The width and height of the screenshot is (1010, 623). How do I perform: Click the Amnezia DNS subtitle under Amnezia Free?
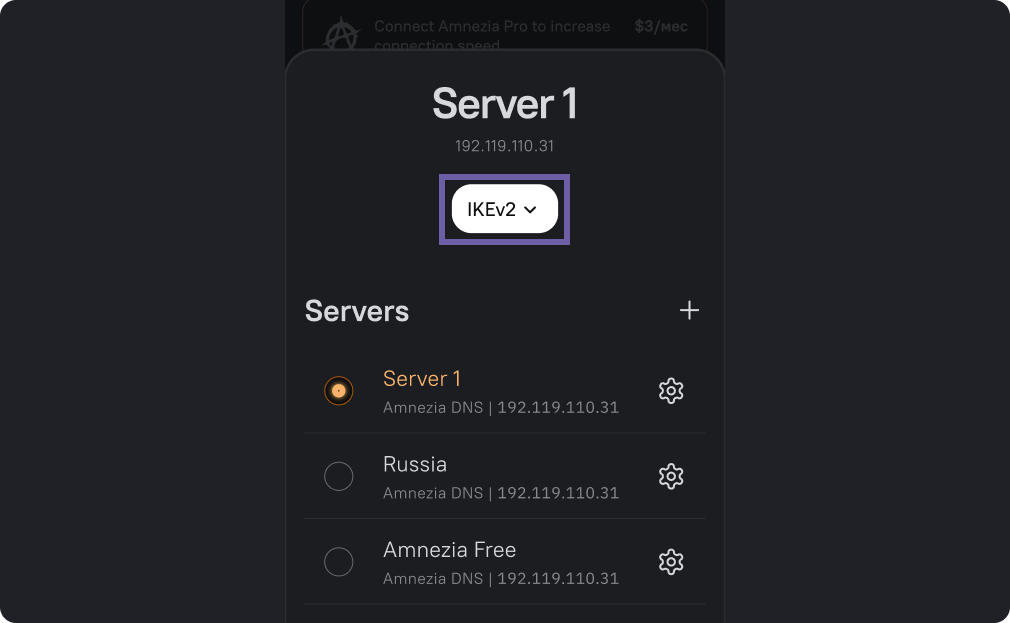(501, 579)
